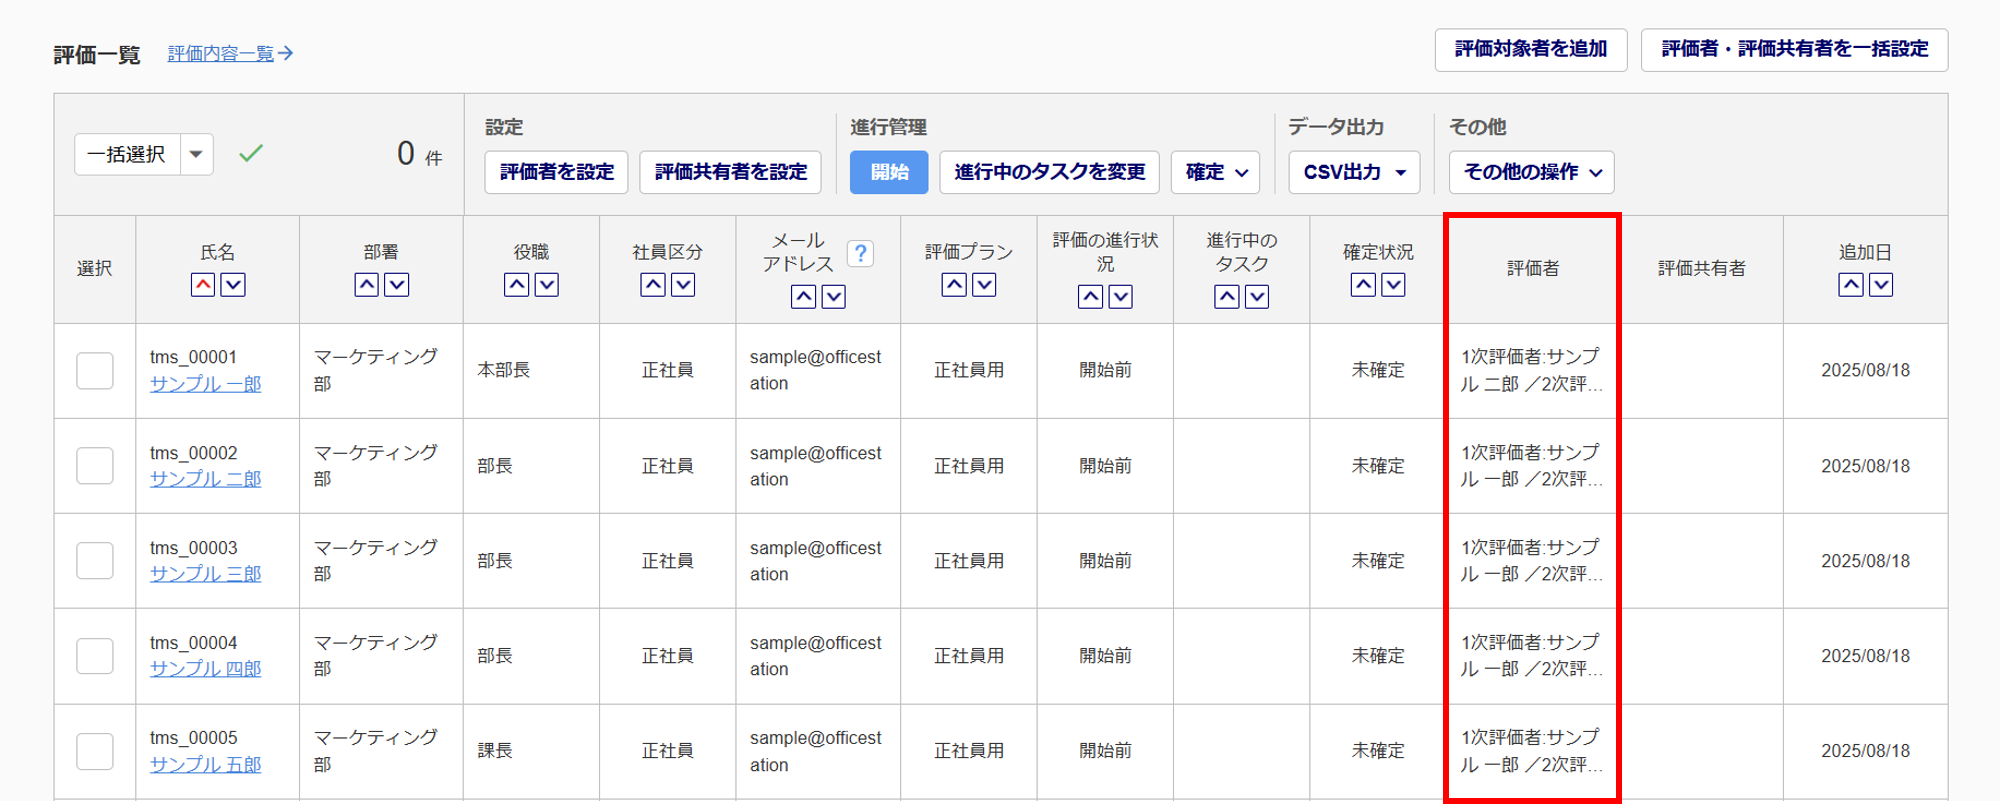
Task: Sort 社員区分 column descending
Action: click(x=683, y=285)
